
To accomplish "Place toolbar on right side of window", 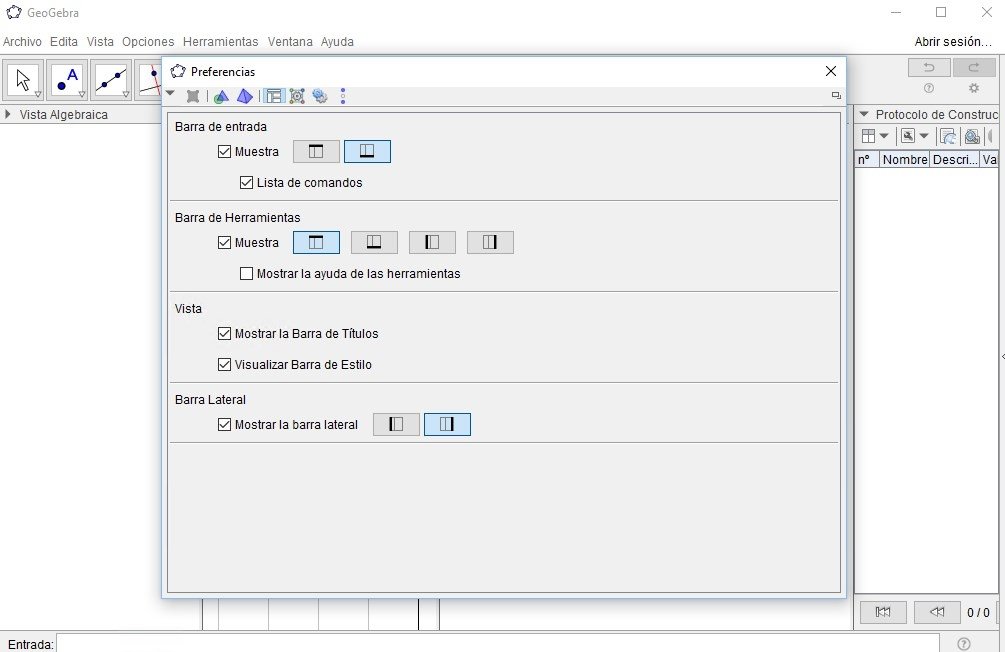I will pos(490,242).
